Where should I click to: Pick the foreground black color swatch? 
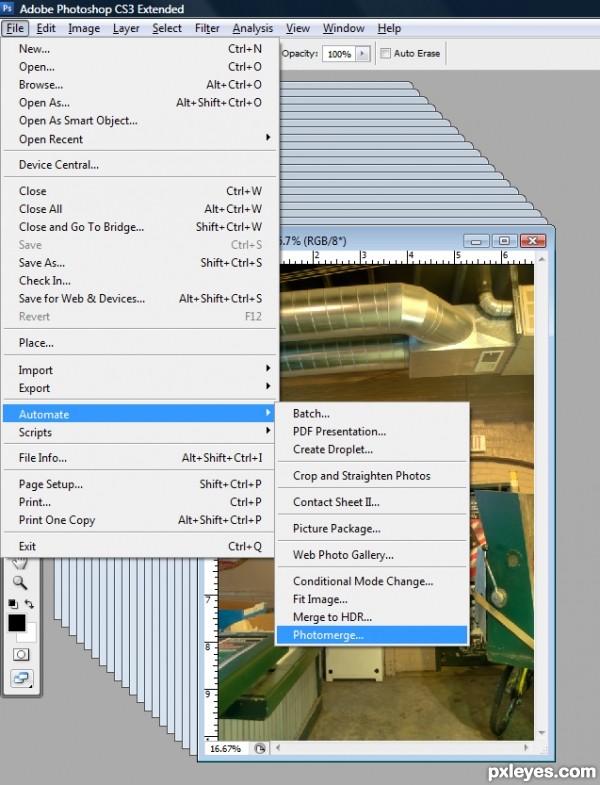(16, 622)
